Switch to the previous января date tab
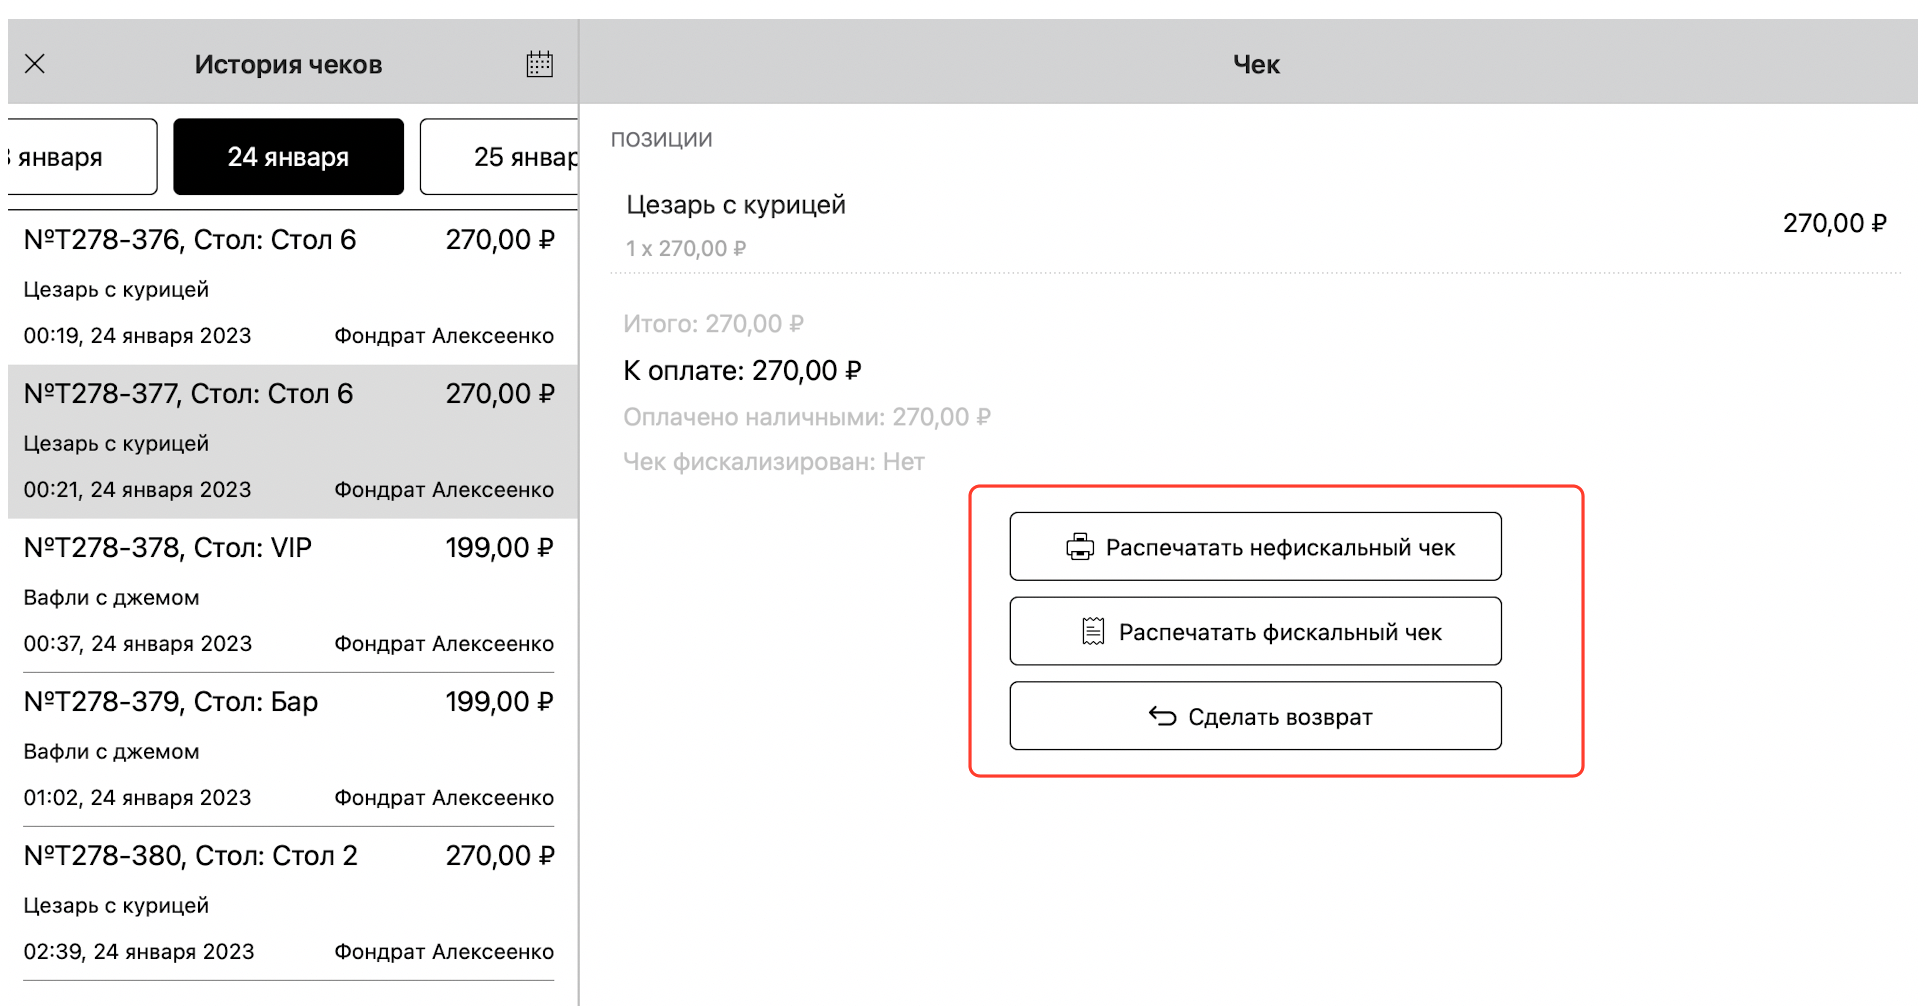This screenshot has height=1006, width=1926. [80, 157]
